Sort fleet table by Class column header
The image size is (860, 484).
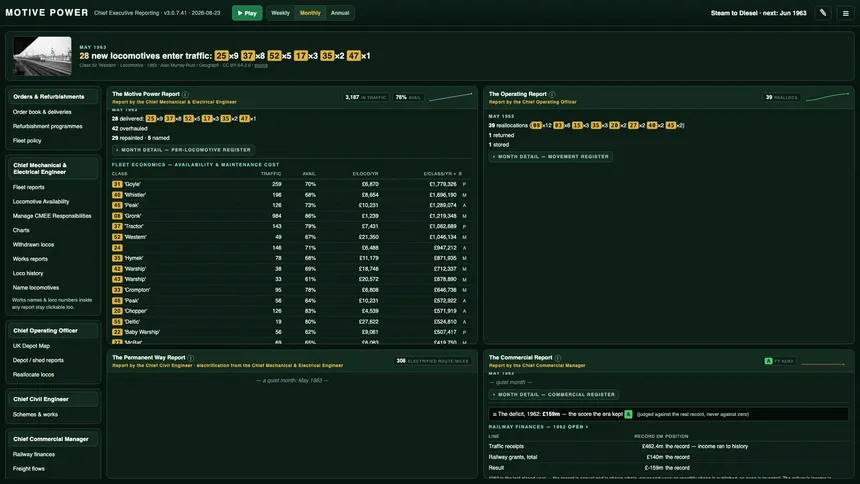[120, 173]
